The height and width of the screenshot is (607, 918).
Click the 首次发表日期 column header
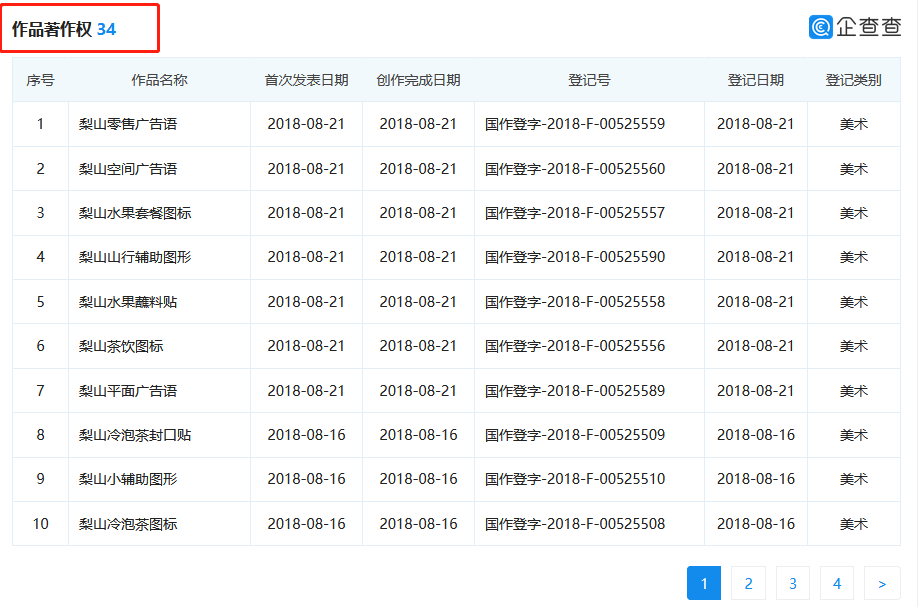tap(306, 80)
